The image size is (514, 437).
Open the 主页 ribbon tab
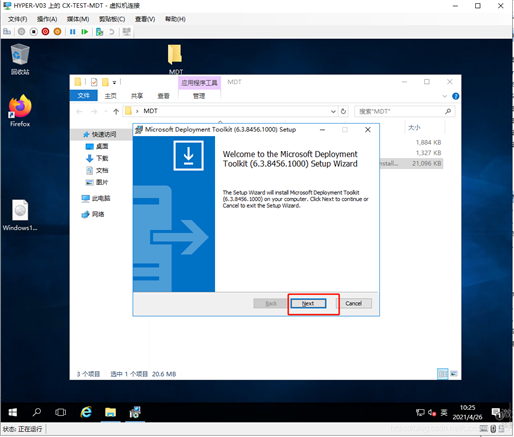tap(111, 96)
